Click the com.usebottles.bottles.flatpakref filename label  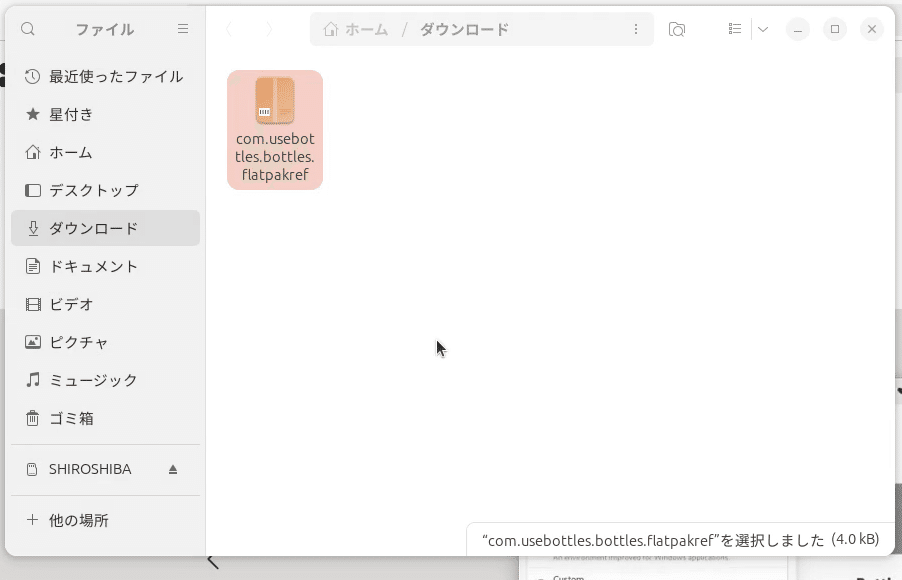tap(275, 157)
